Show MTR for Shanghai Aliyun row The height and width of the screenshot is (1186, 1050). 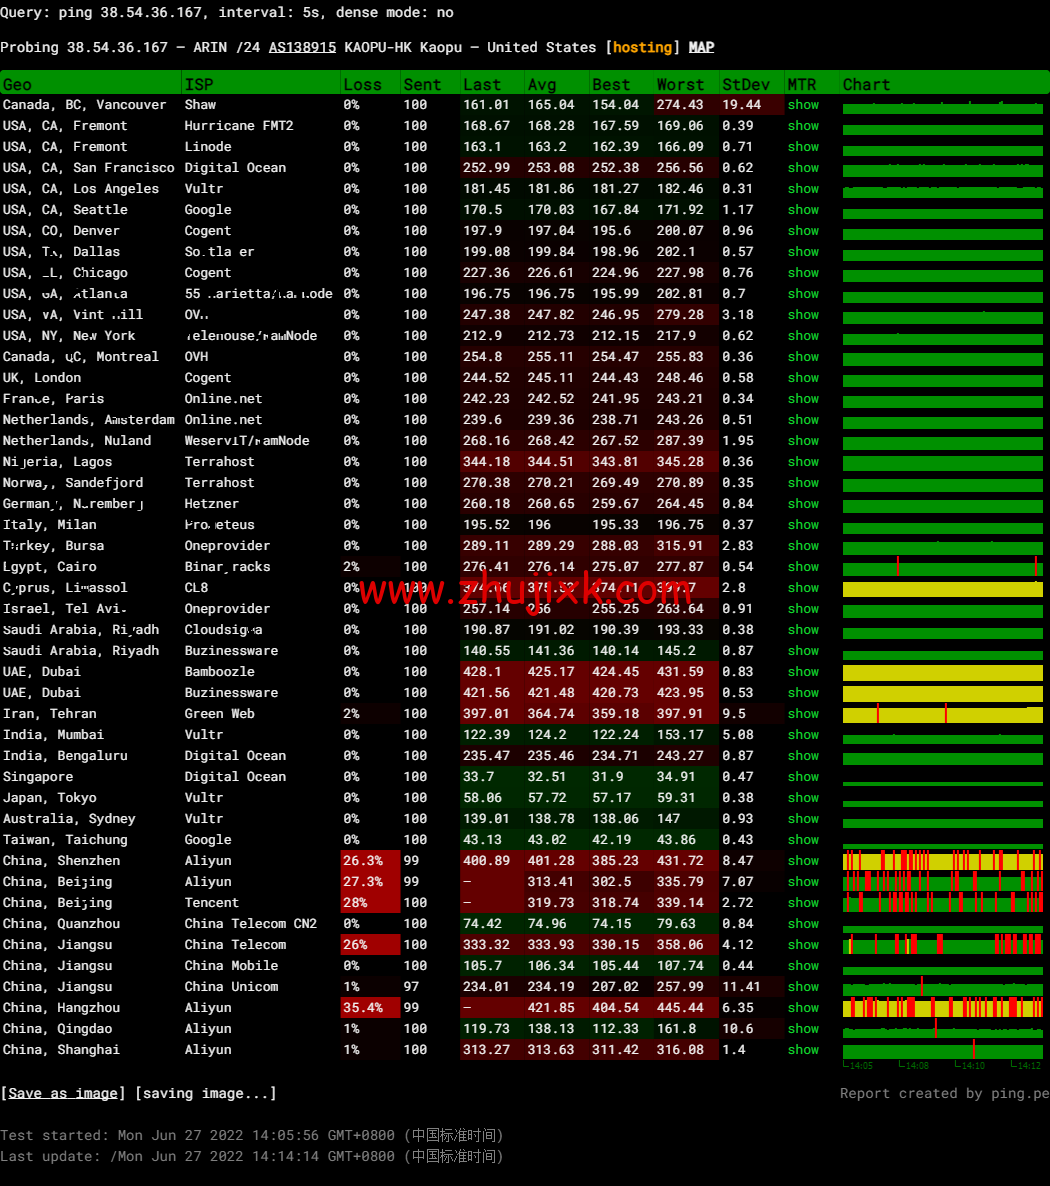[x=802, y=1050]
